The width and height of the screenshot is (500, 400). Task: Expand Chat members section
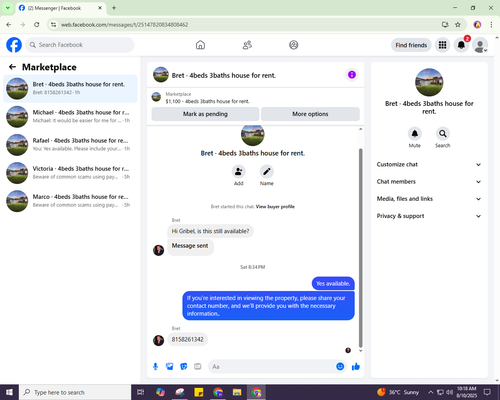[x=429, y=182]
